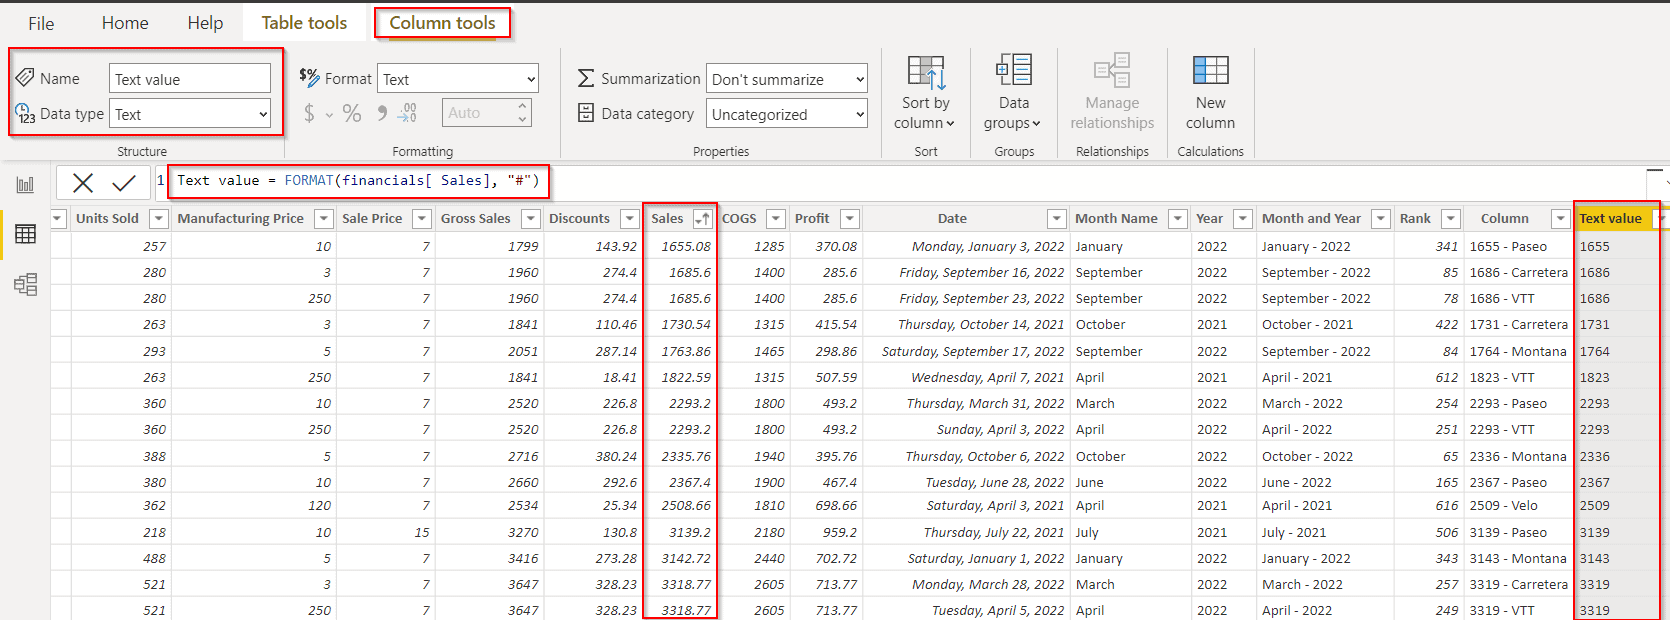
Task: Select the Column tools tab
Action: pos(442,23)
